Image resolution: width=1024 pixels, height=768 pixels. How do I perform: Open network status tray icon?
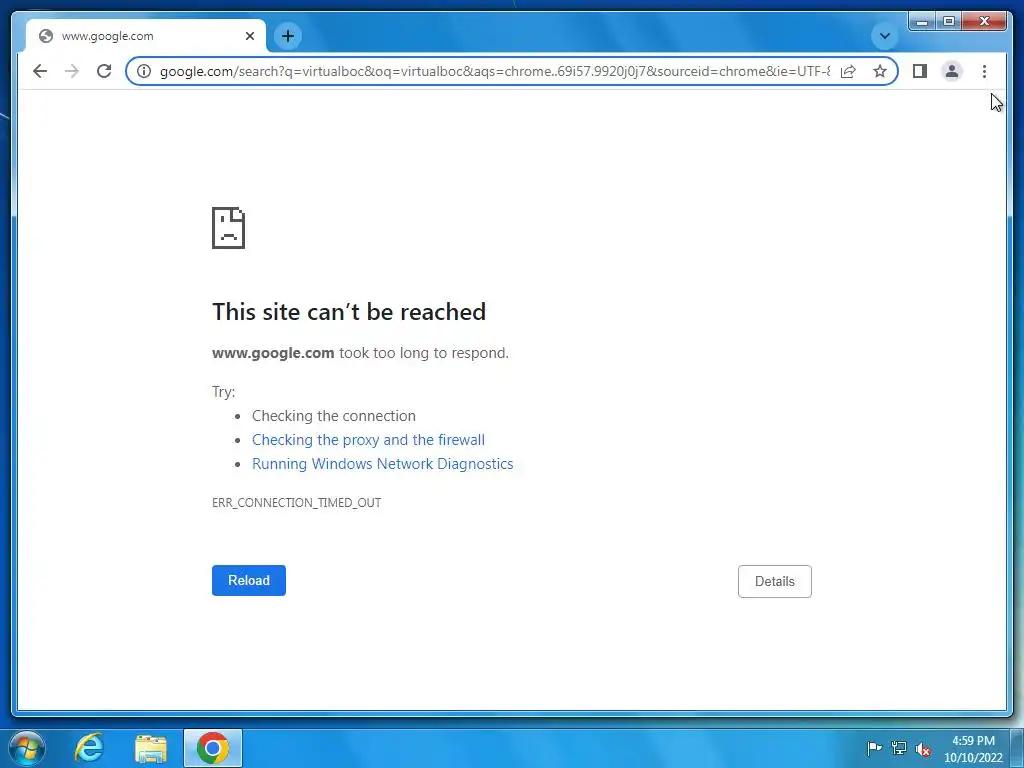pos(899,748)
